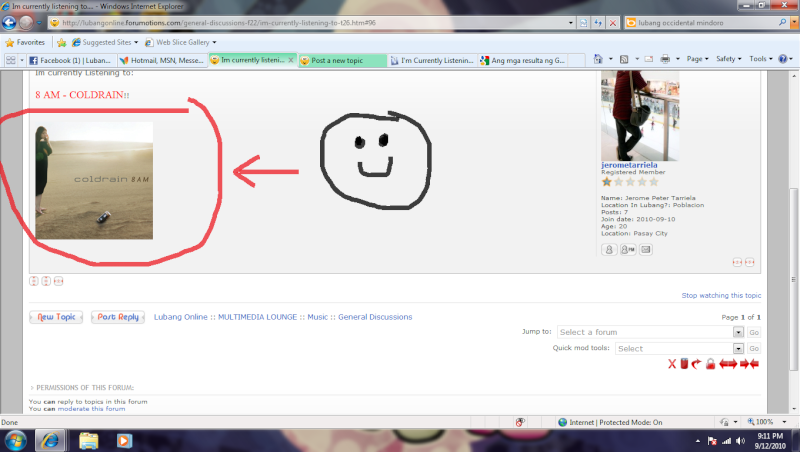Click the moderate this forum link
800x452 pixels.
(x=91, y=409)
